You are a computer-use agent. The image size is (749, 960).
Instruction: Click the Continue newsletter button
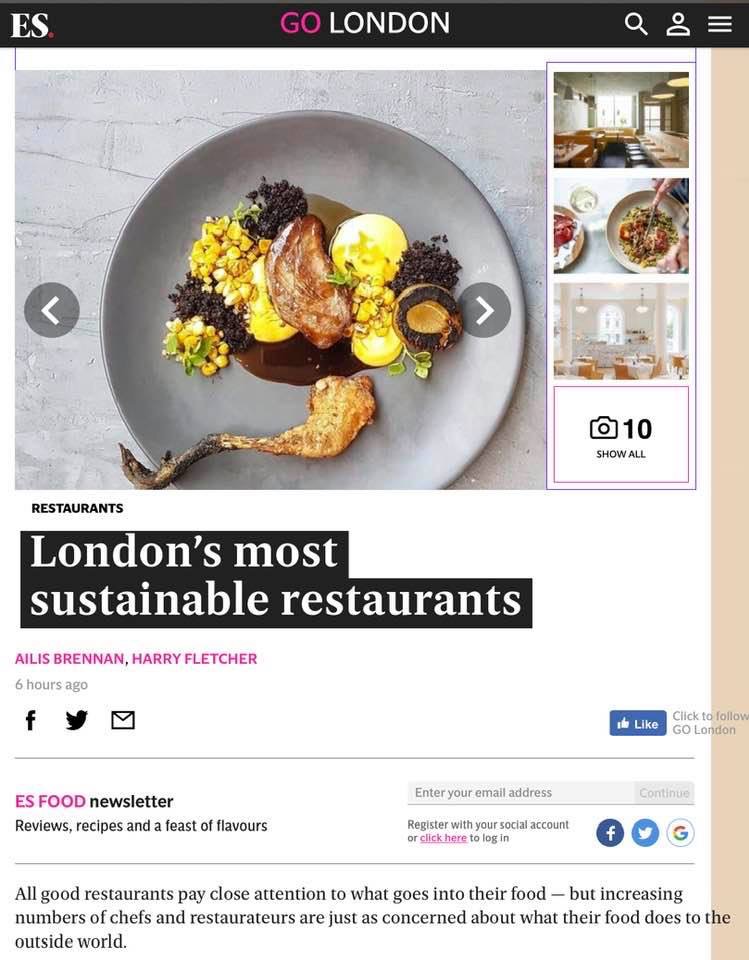[x=664, y=792]
